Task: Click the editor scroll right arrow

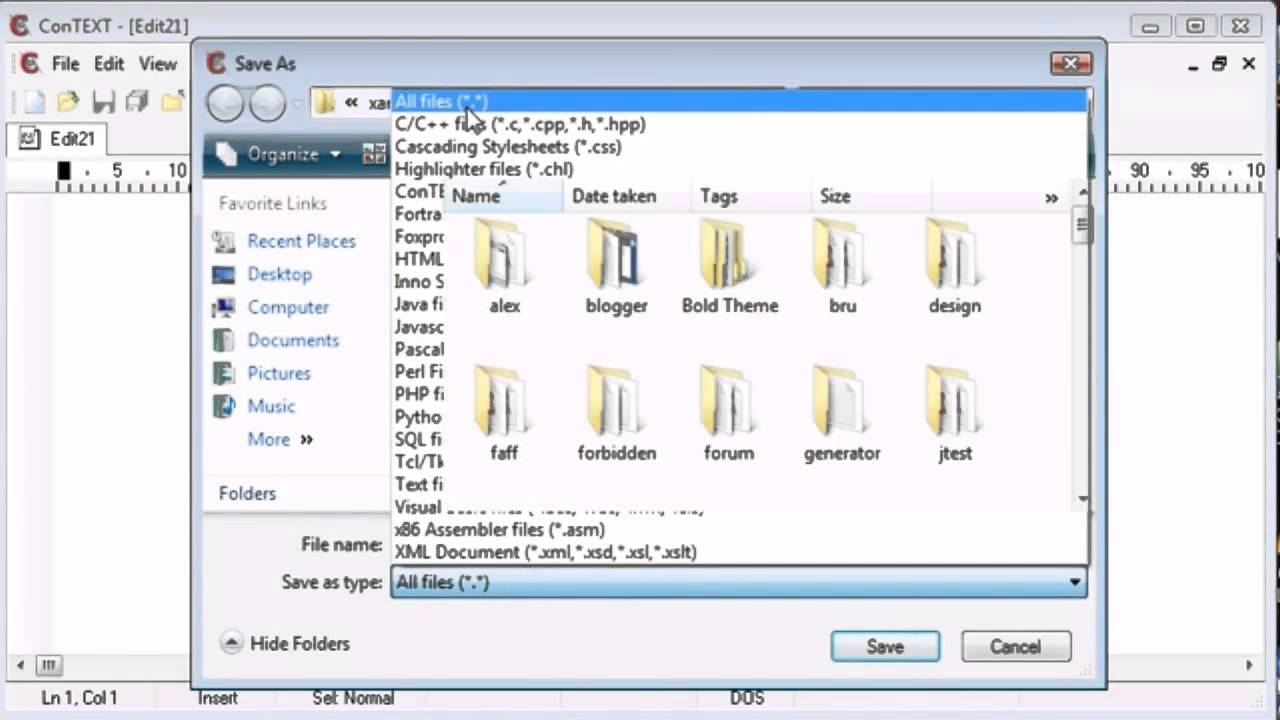Action: point(1249,665)
